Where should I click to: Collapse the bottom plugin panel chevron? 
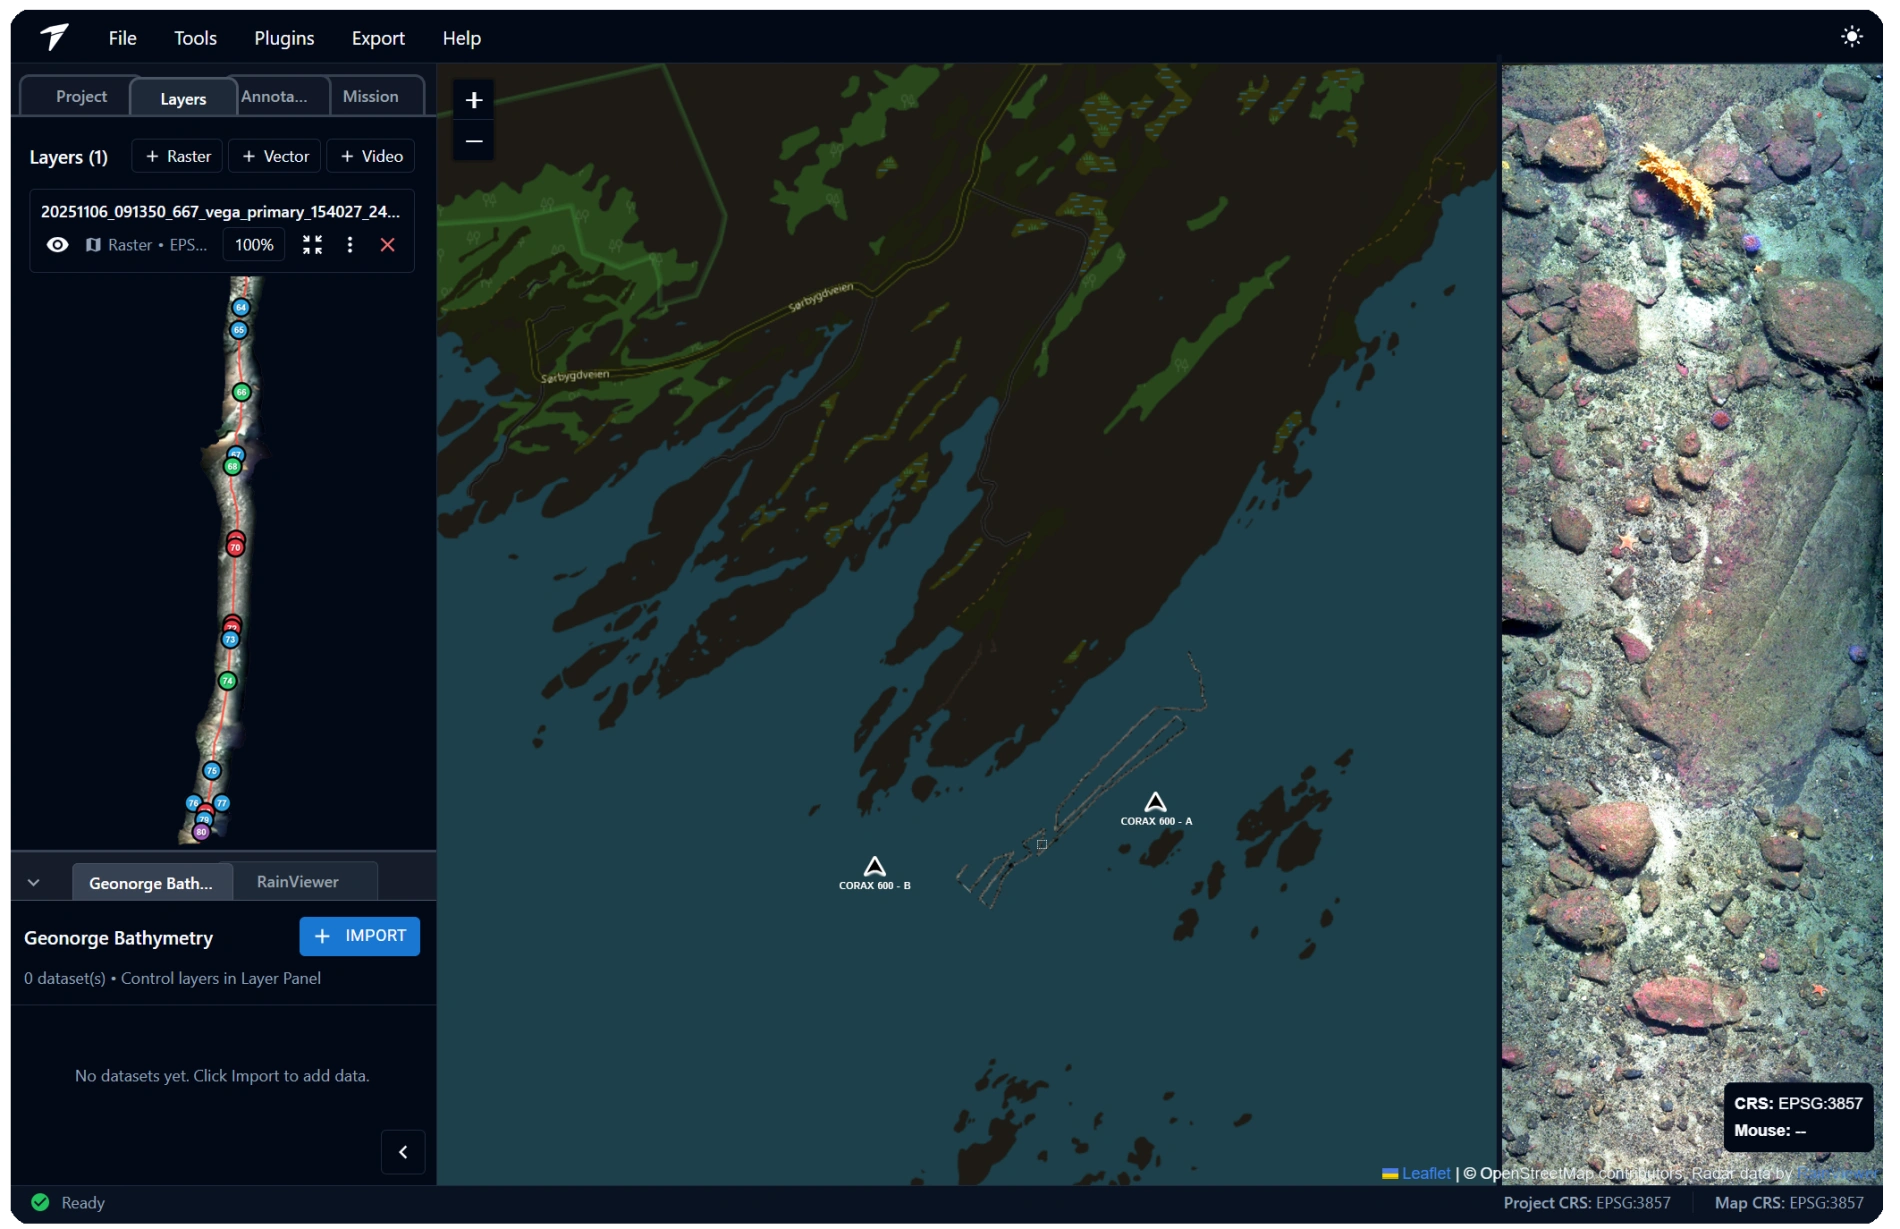click(x=34, y=883)
